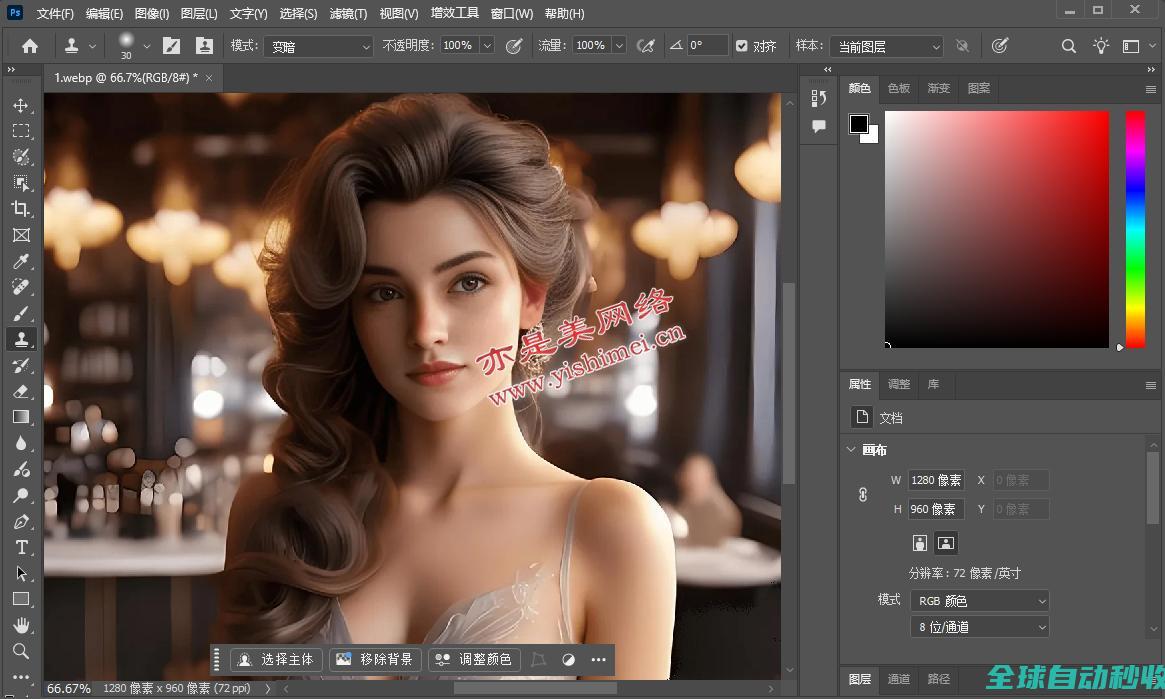This screenshot has height=699, width=1165.
Task: Open the 模式 blend mode dropdown
Action: (318, 46)
